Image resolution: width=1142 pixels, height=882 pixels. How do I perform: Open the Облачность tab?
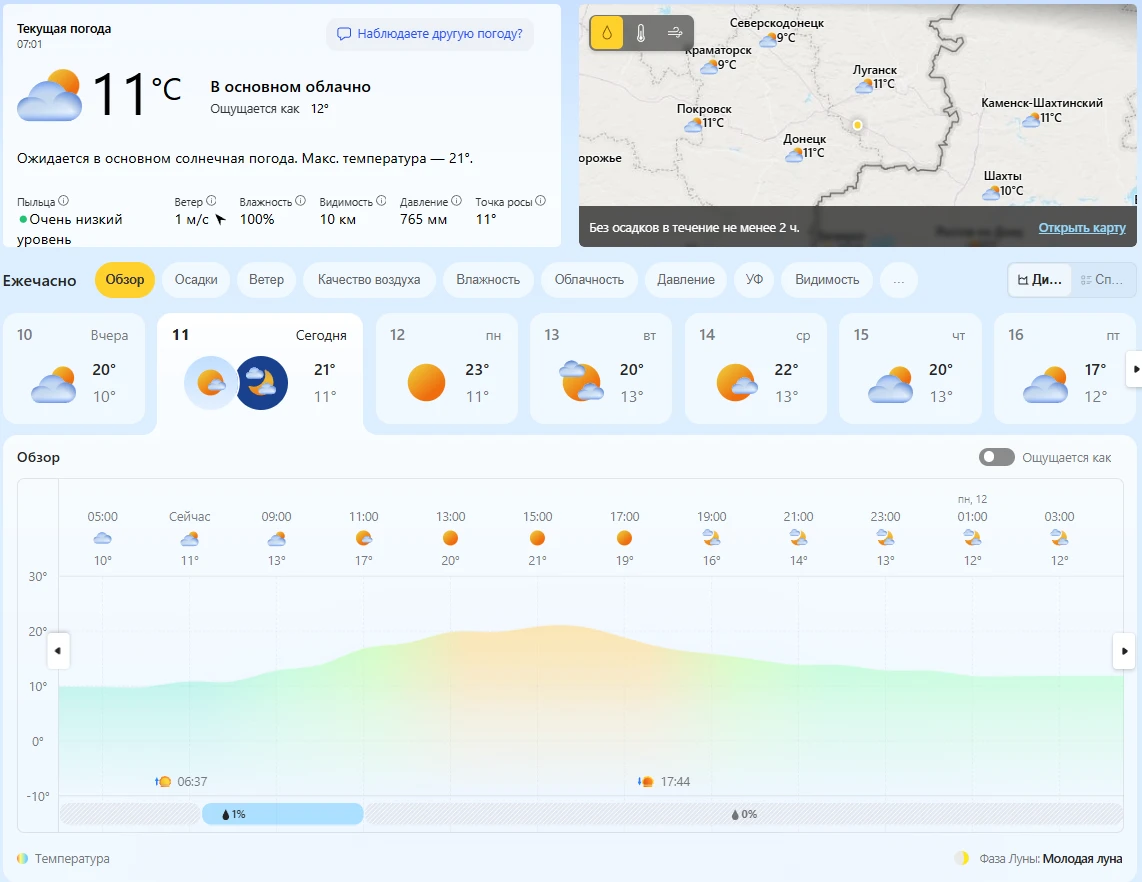[x=589, y=280]
